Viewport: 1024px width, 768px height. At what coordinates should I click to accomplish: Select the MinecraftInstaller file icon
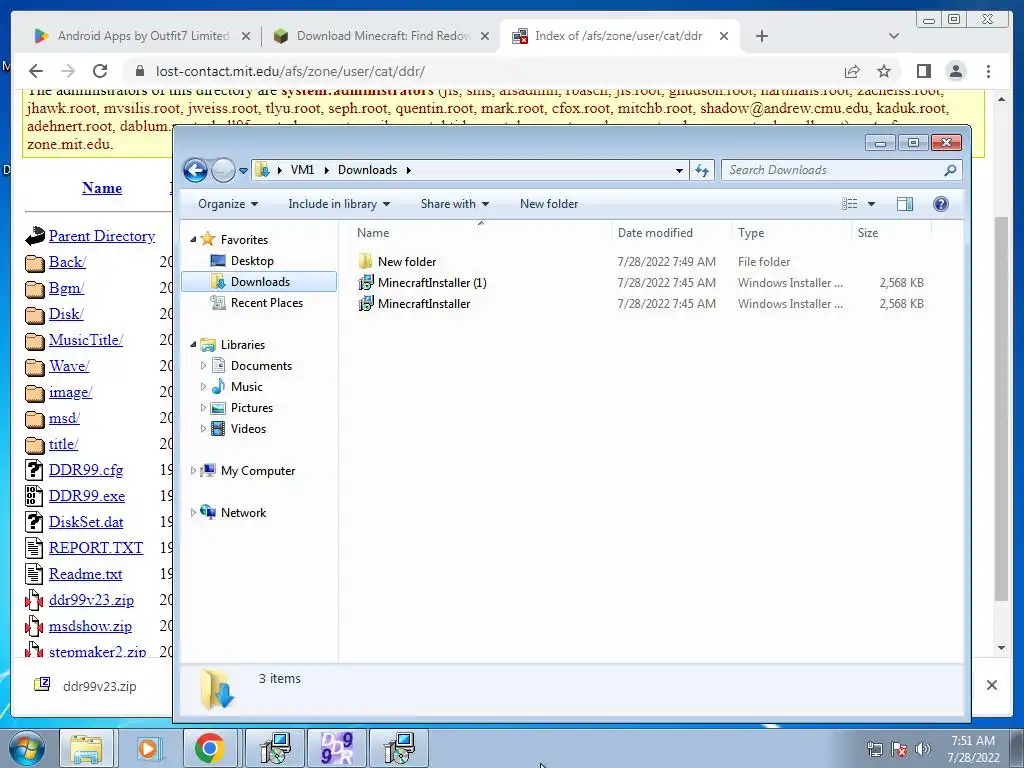pyautogui.click(x=366, y=304)
